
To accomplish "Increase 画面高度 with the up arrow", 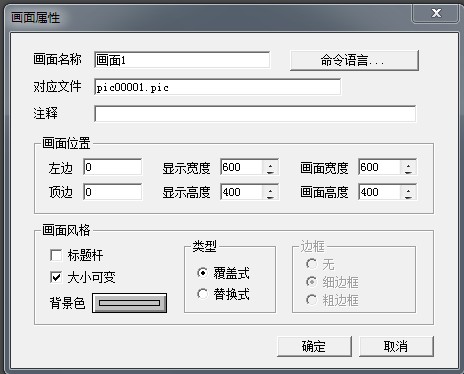I will click(408, 189).
